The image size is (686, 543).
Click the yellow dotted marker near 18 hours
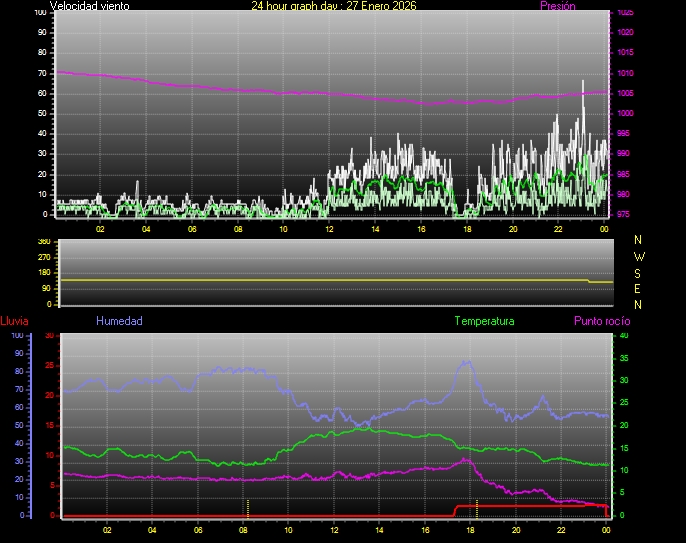pos(477,507)
